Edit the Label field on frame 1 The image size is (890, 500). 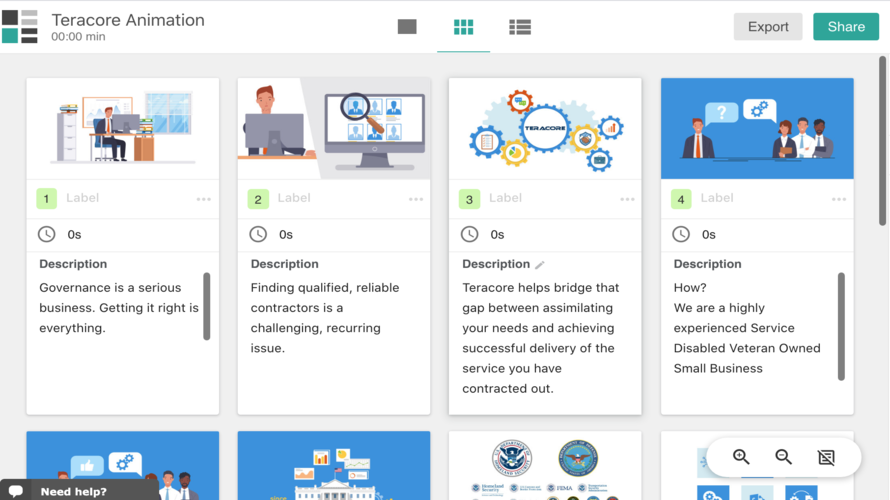[82, 198]
